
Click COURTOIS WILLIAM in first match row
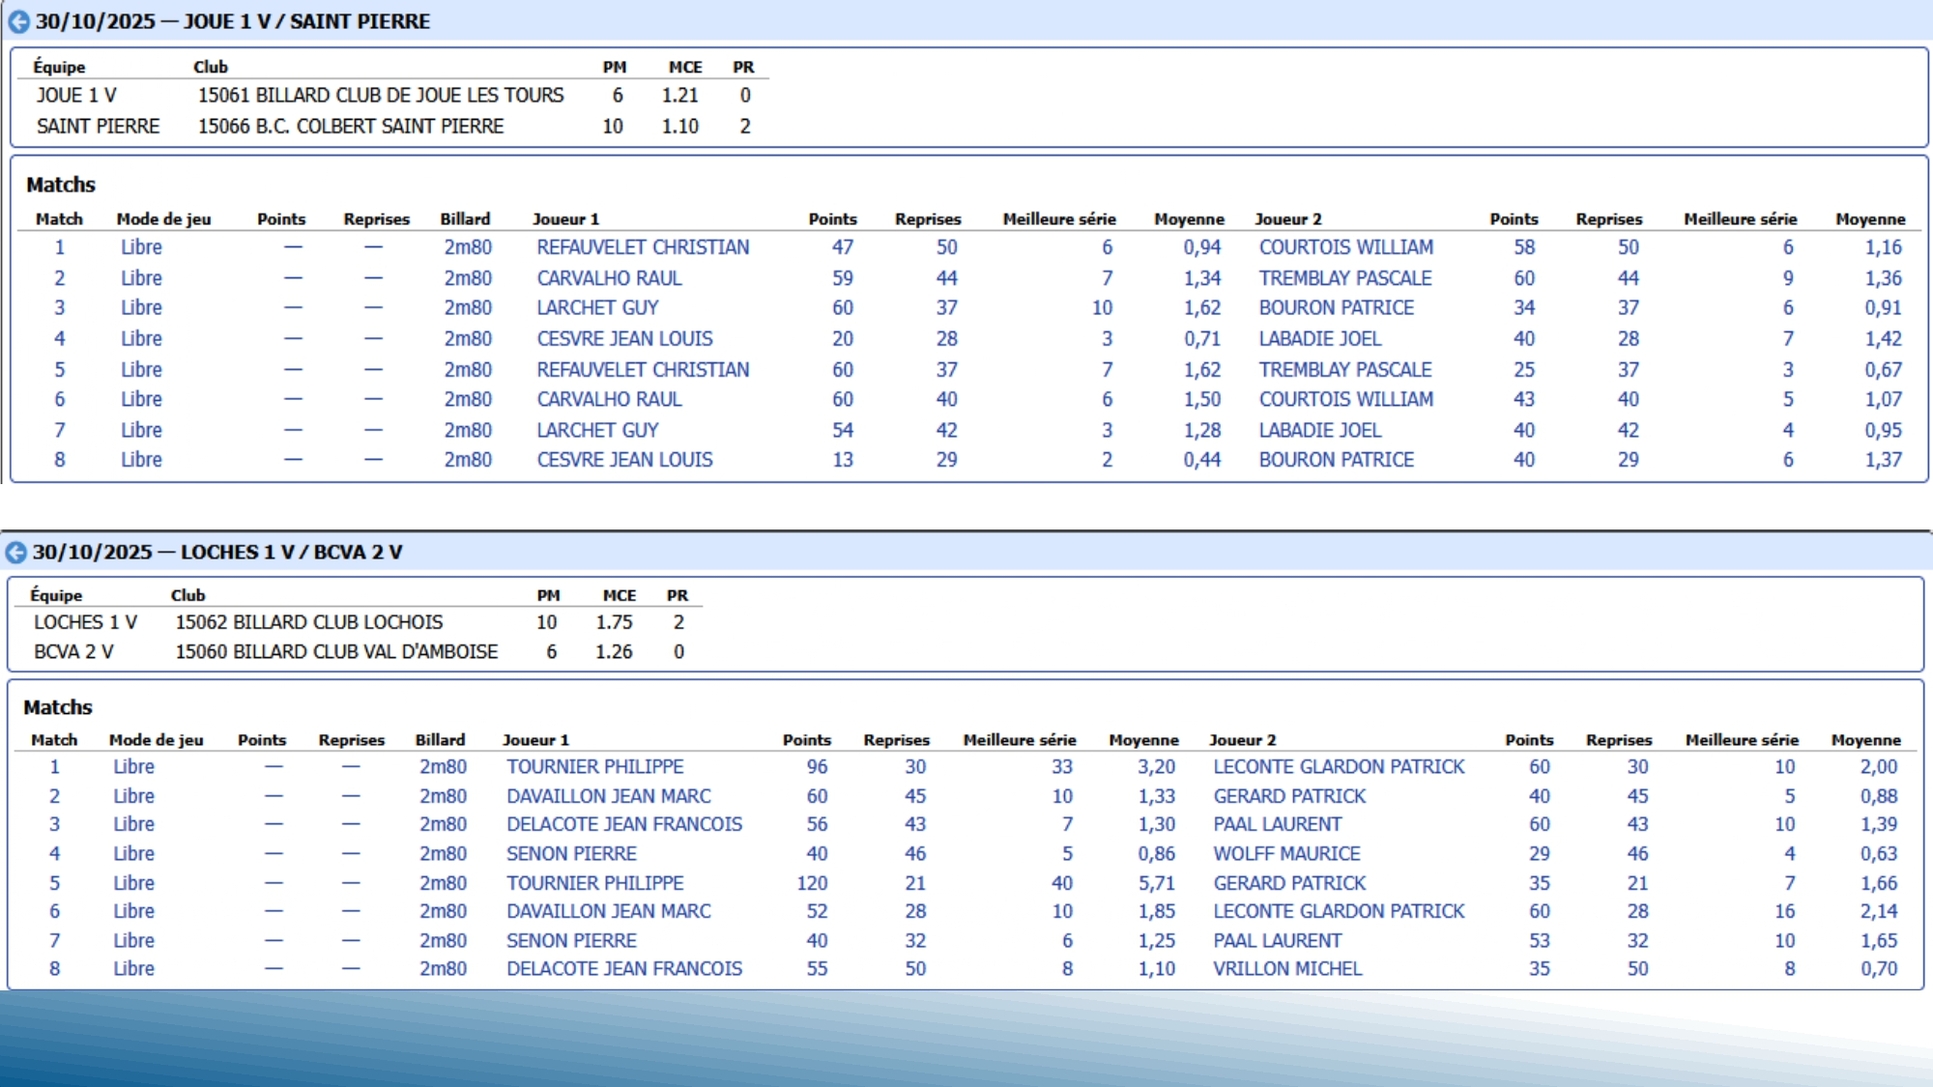[x=1345, y=247]
